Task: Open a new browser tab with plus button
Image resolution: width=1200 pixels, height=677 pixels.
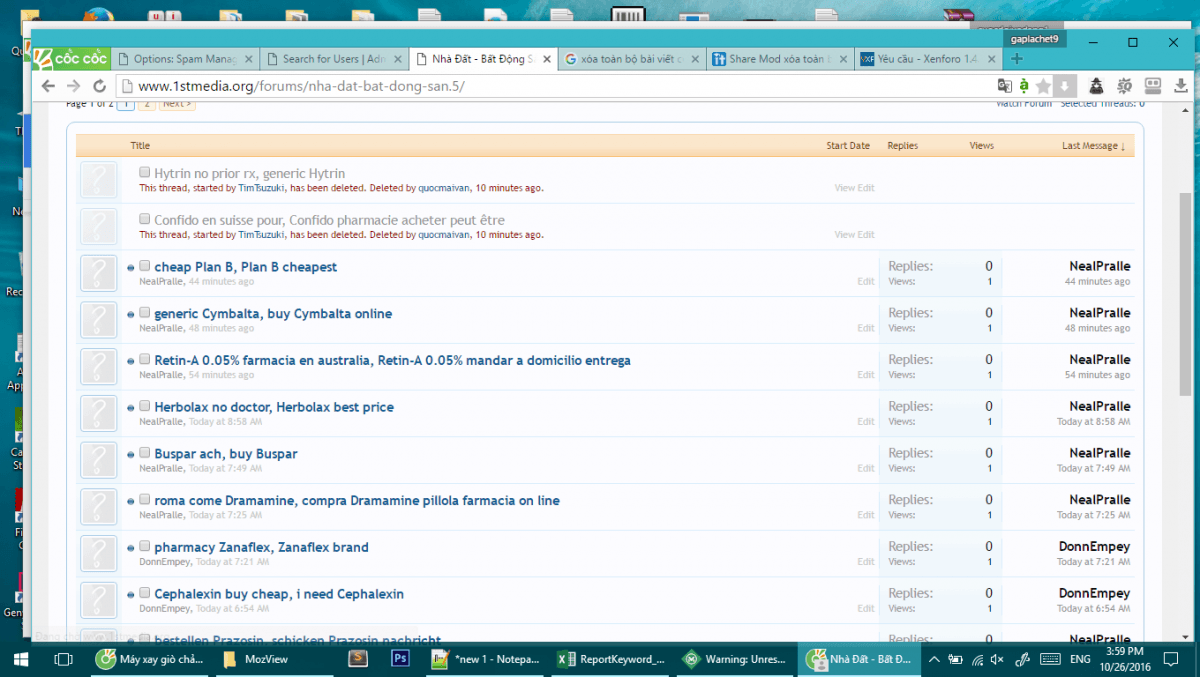Action: click(1017, 59)
